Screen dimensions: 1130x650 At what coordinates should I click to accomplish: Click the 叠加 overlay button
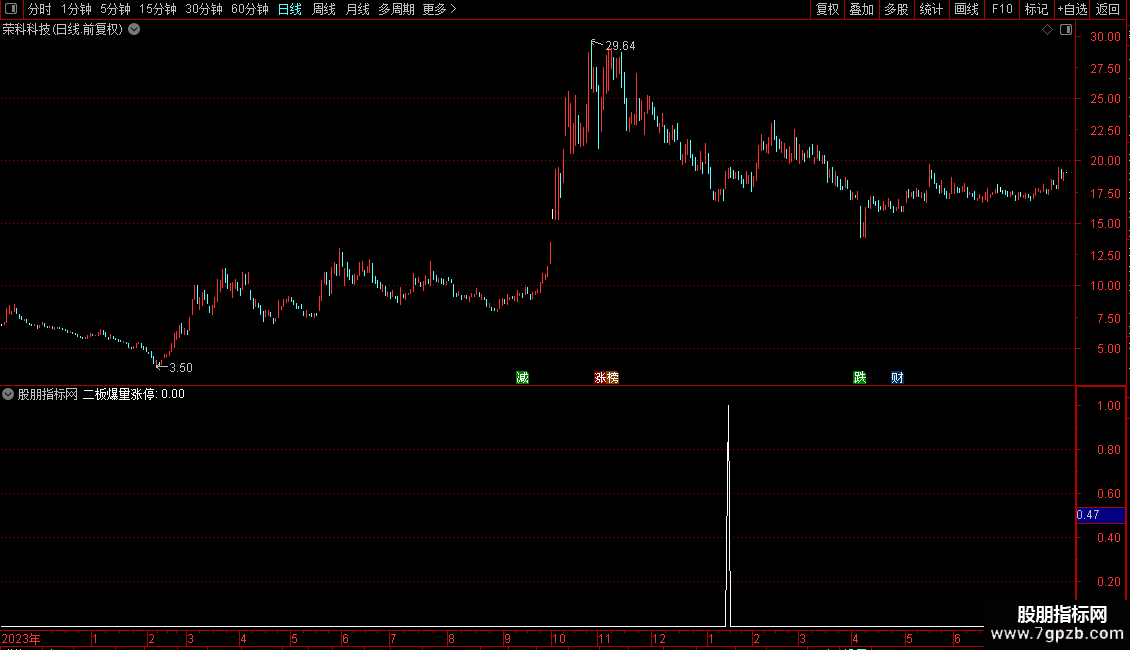tap(861, 9)
